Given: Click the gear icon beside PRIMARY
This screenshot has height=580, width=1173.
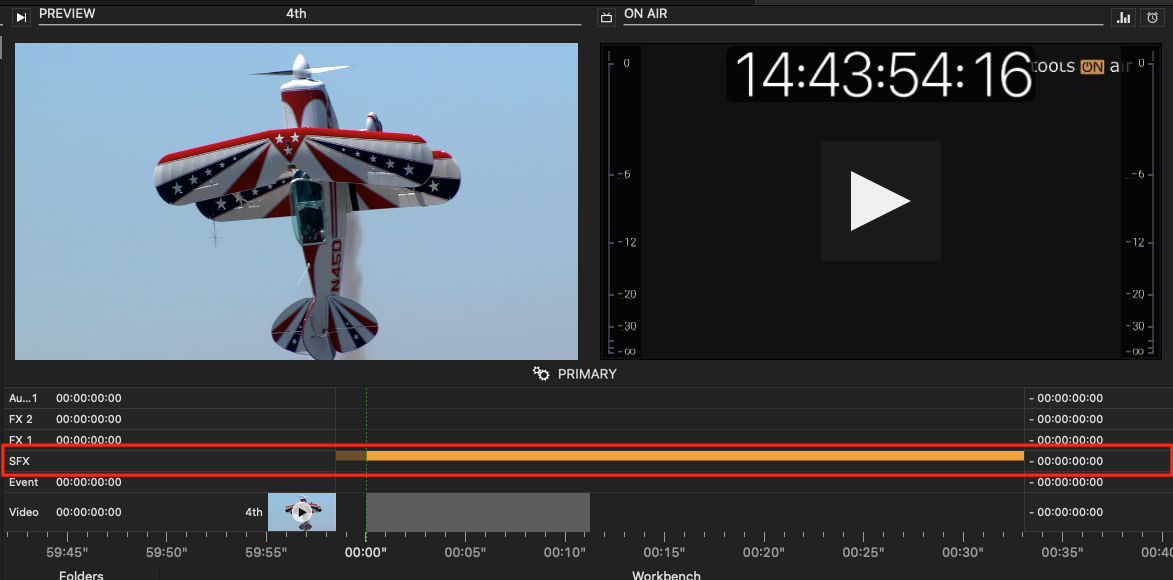Looking at the screenshot, I should (541, 373).
